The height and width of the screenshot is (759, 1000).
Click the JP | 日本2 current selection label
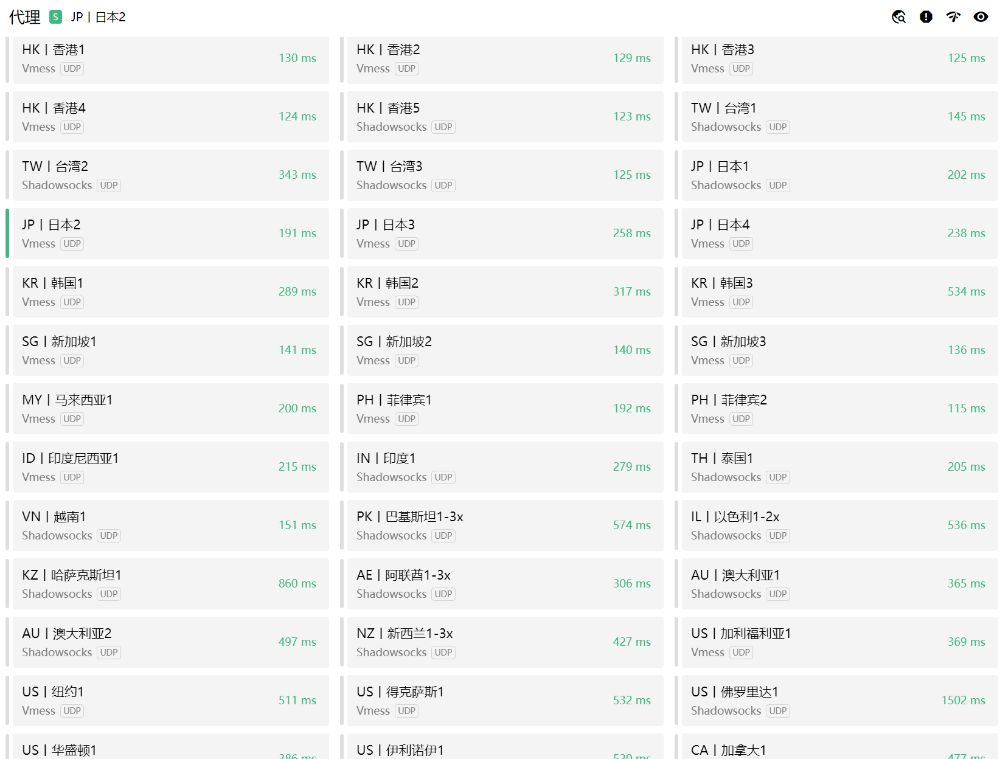(98, 17)
